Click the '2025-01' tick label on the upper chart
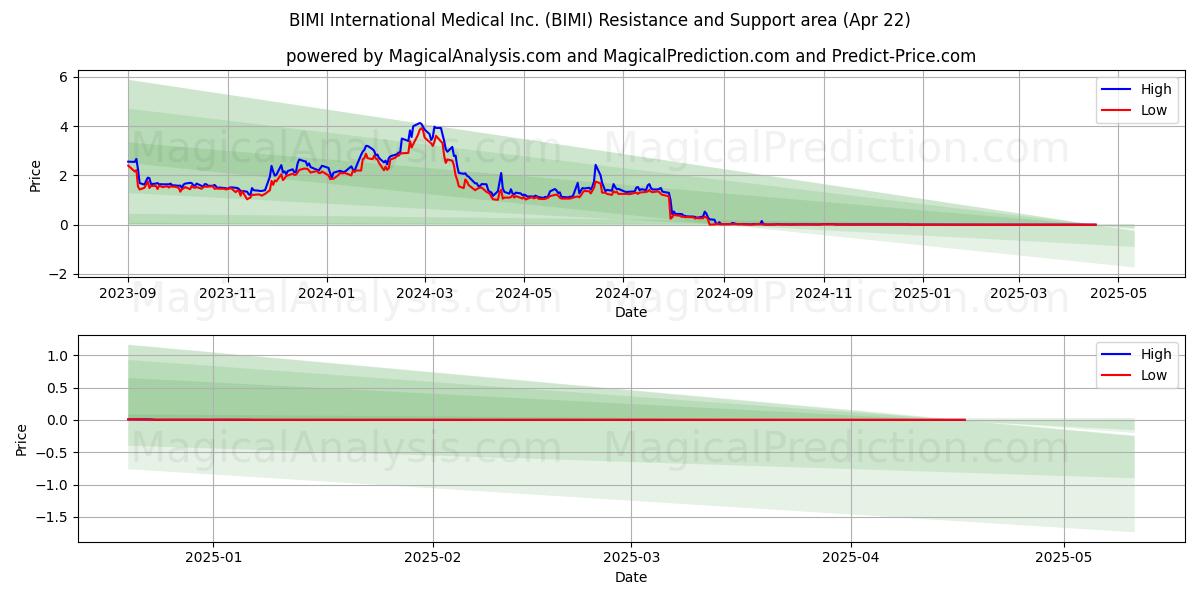Image resolution: width=1200 pixels, height=600 pixels. tap(923, 293)
